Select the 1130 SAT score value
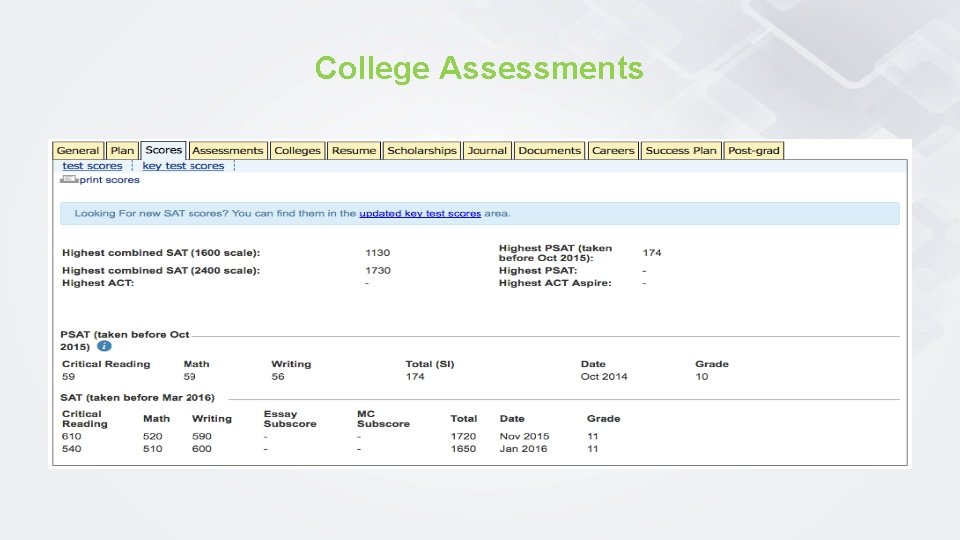The height and width of the screenshot is (540, 960). click(x=378, y=253)
